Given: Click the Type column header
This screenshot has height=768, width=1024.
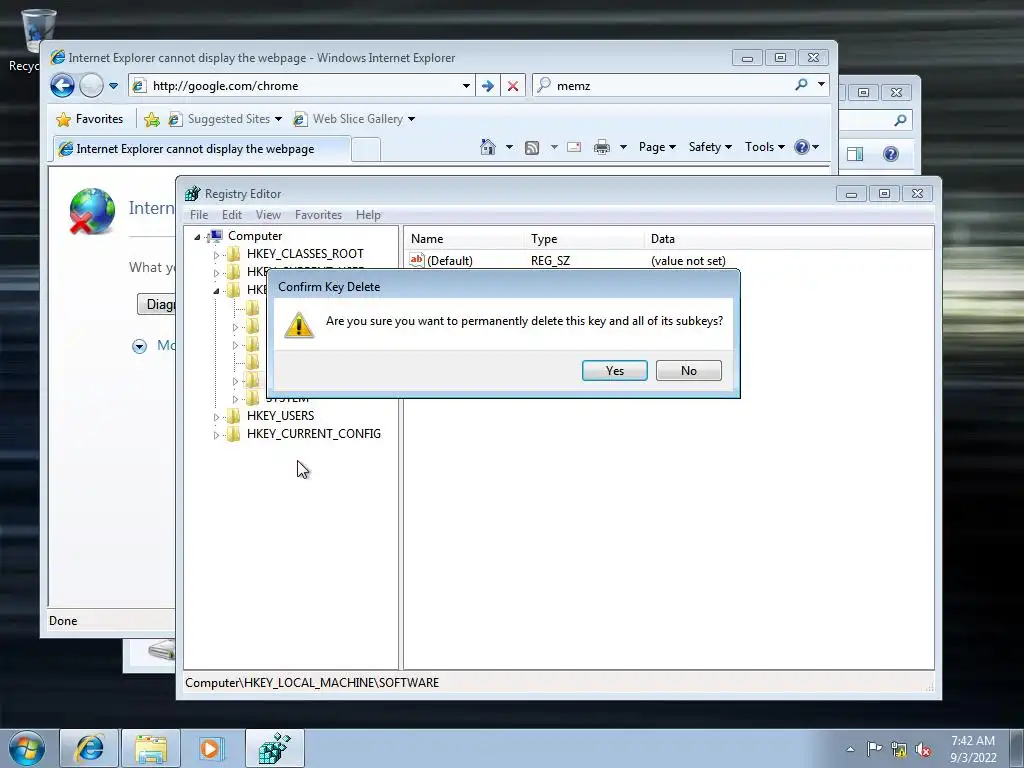Looking at the screenshot, I should [x=584, y=239].
